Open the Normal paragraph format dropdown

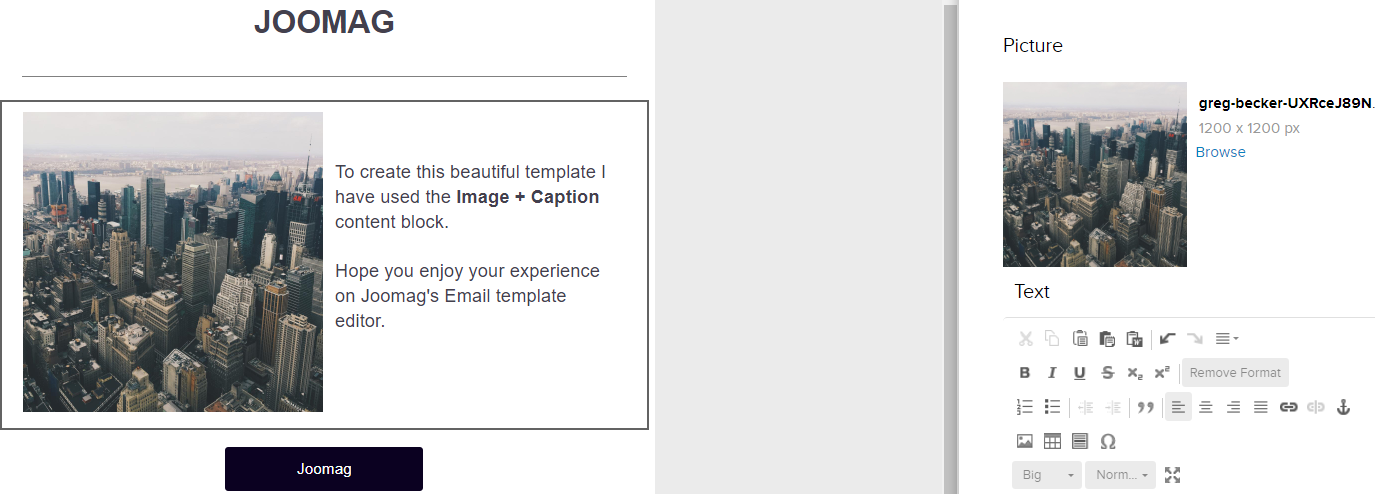coord(1120,475)
